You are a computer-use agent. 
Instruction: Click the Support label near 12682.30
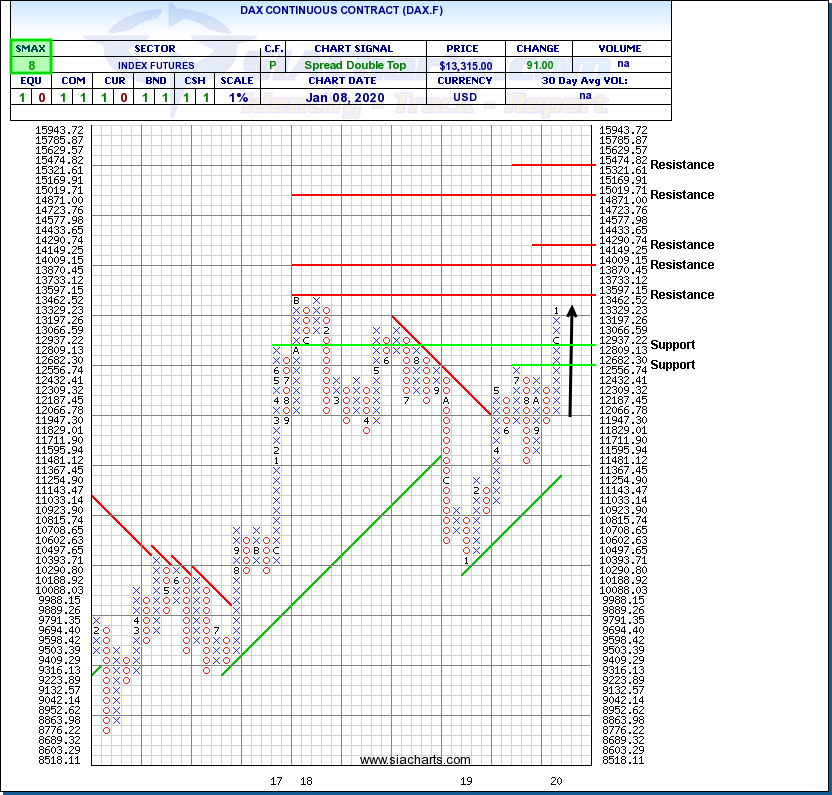pyautogui.click(x=672, y=365)
